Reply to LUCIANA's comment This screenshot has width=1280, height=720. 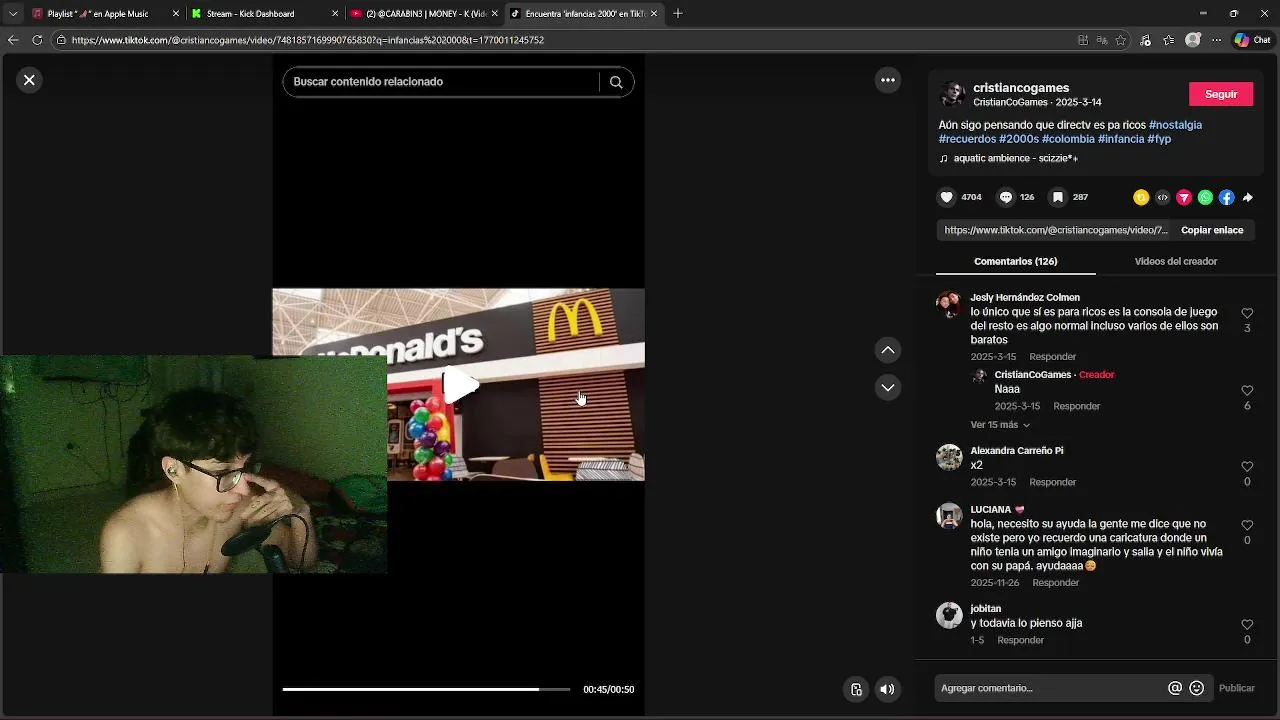1056,583
